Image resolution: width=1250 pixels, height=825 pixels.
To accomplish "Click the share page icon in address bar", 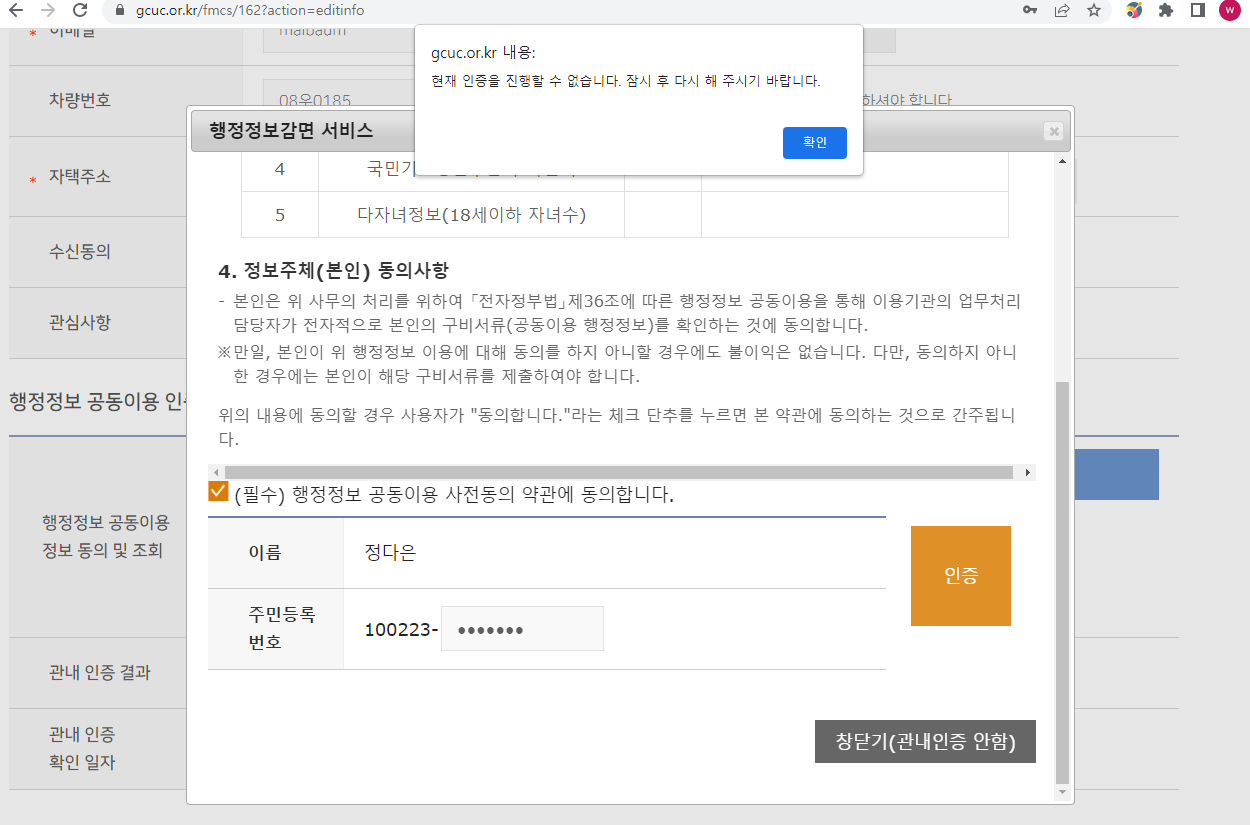I will click(x=1061, y=10).
